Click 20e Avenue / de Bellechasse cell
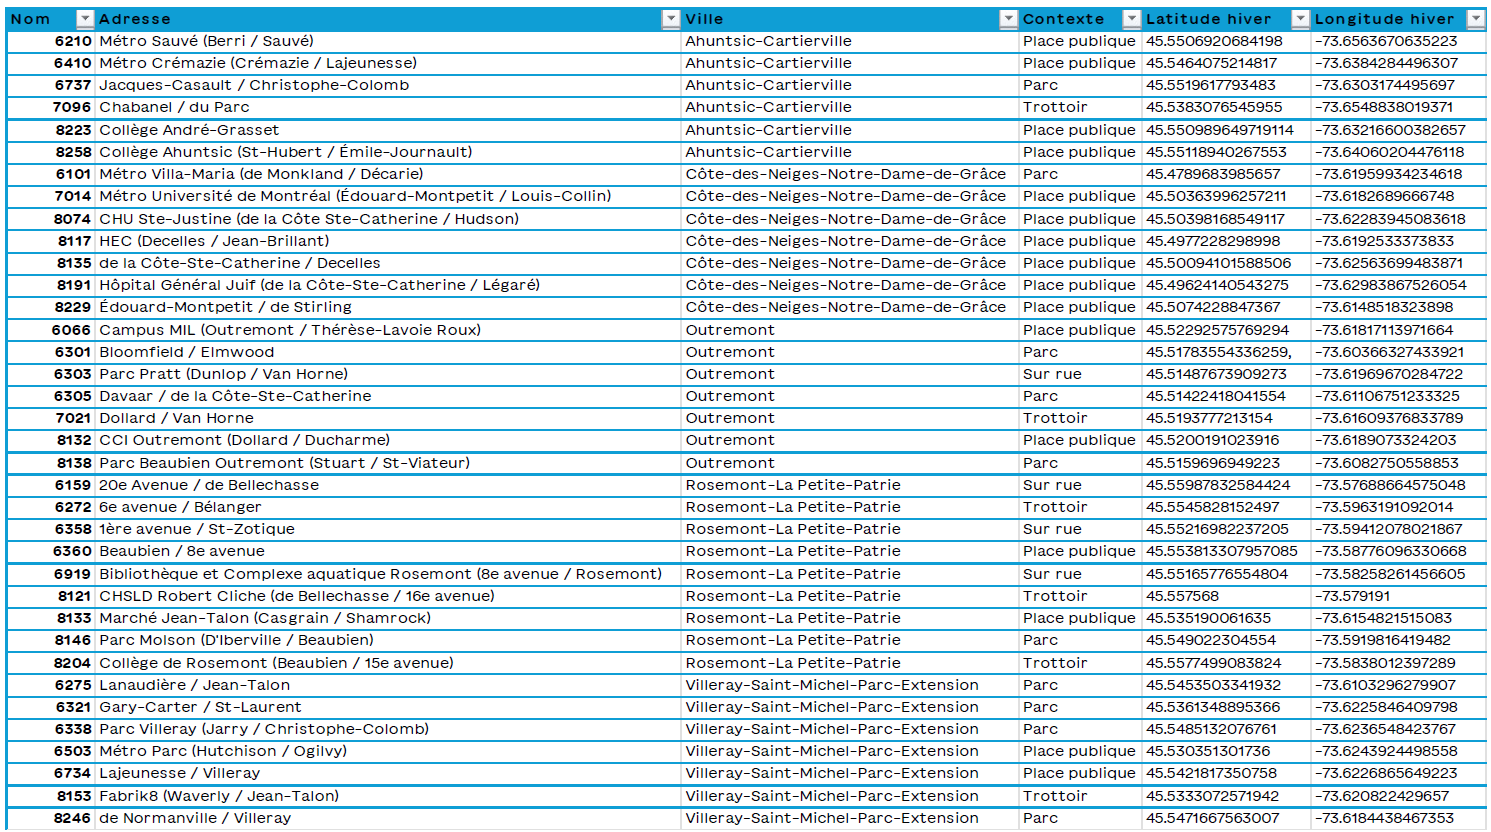1491x832 pixels. [x=388, y=485]
